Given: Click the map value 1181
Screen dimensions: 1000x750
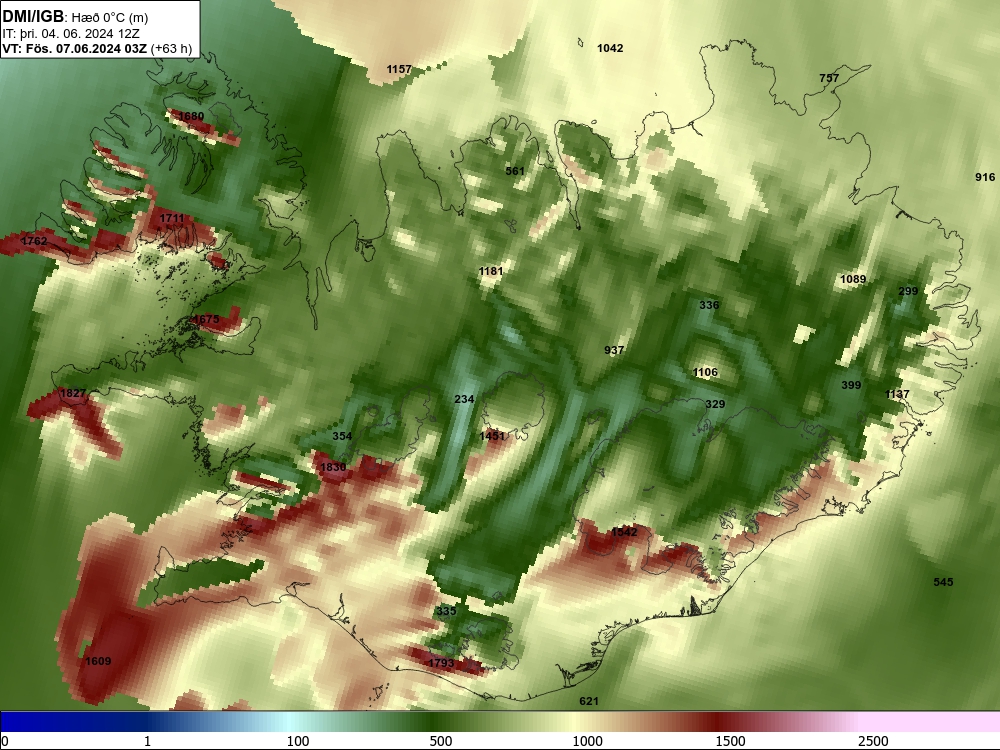Looking at the screenshot, I should coord(491,271).
